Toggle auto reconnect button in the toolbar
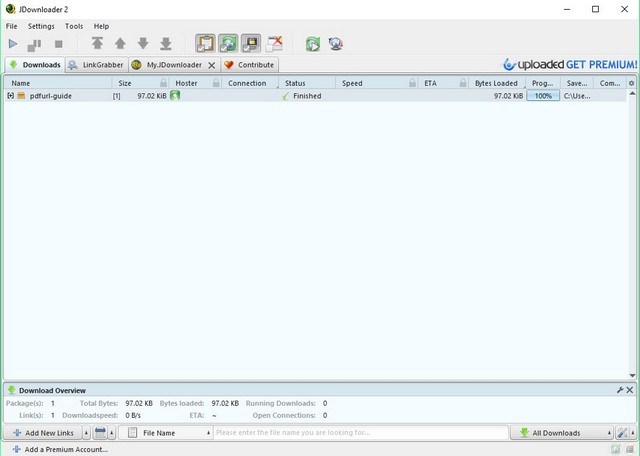Viewport: 640px width, 456px height. [x=228, y=44]
